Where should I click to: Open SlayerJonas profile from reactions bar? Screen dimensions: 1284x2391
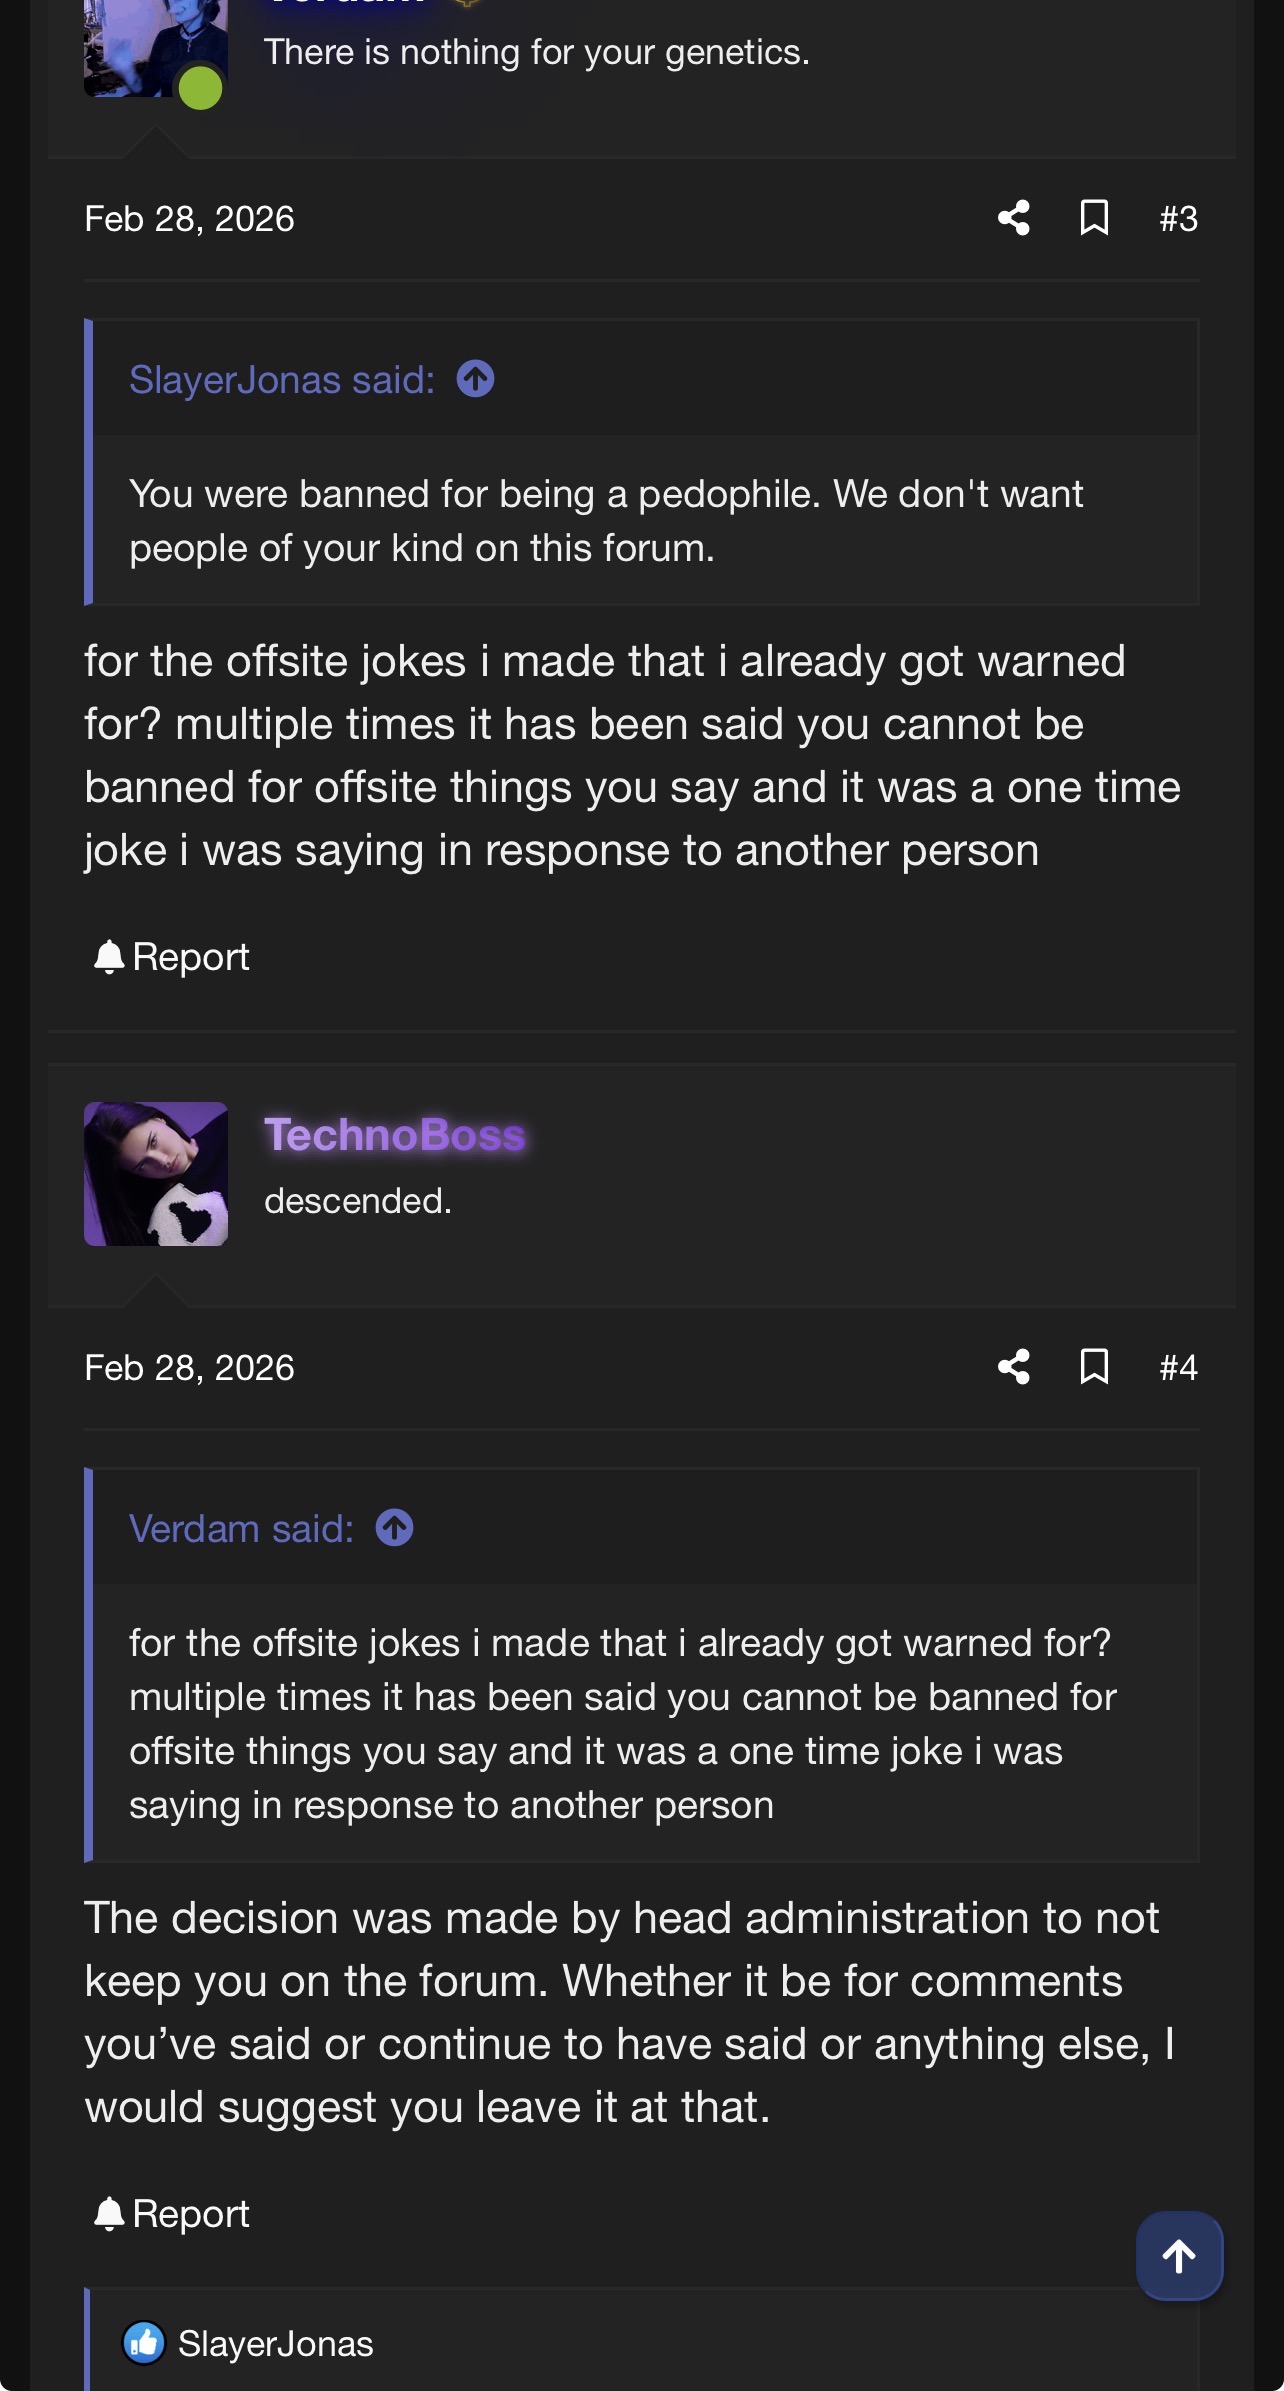click(x=275, y=2344)
